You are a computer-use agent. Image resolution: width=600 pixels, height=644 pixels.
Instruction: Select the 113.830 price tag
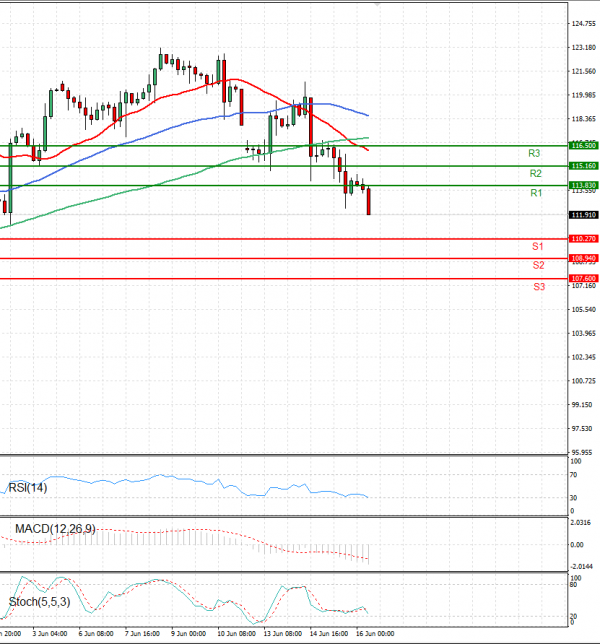(584, 185)
